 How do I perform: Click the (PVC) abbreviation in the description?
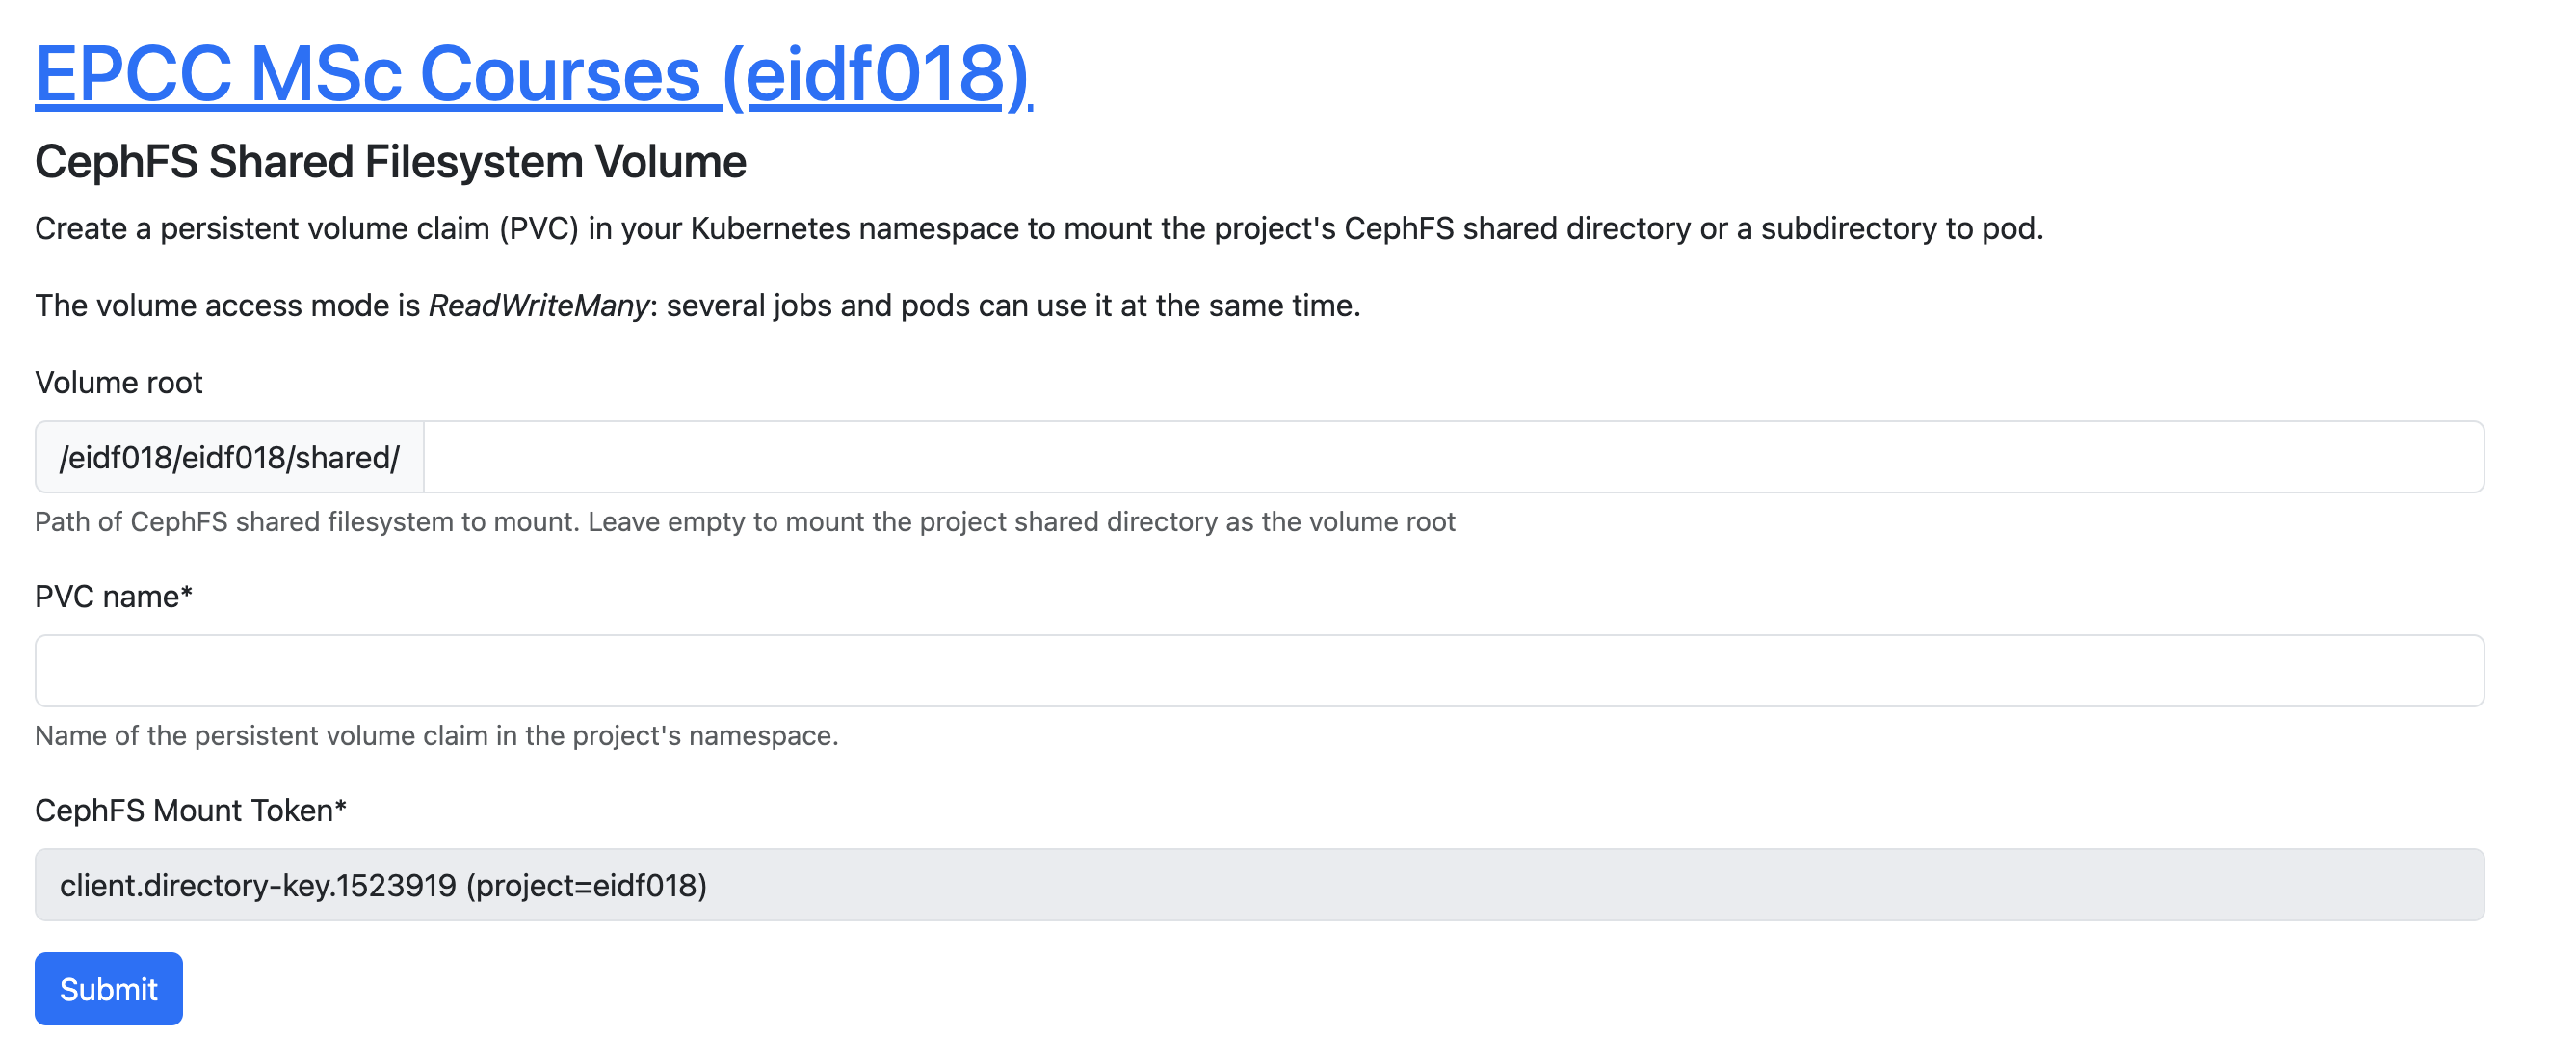[539, 228]
